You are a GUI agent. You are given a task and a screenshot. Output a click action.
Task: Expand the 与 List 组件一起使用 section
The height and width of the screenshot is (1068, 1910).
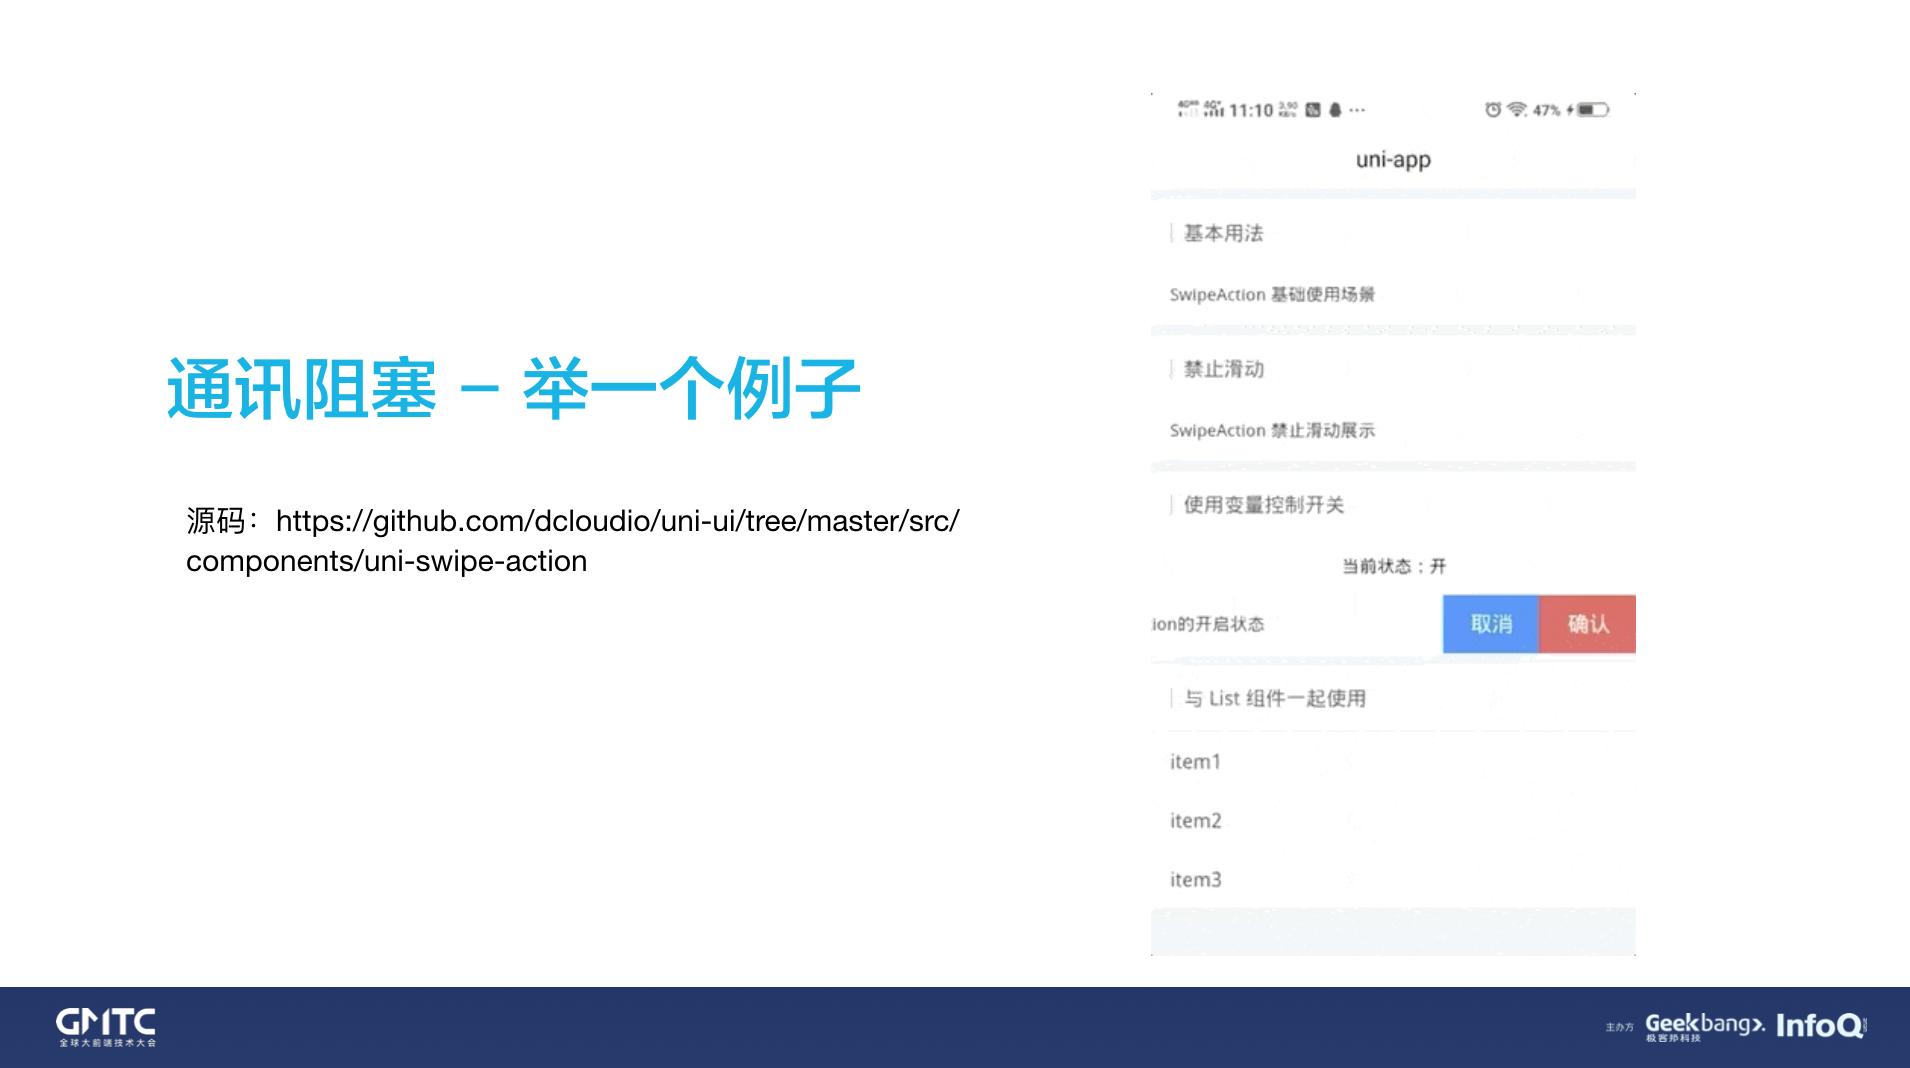pos(1272,698)
